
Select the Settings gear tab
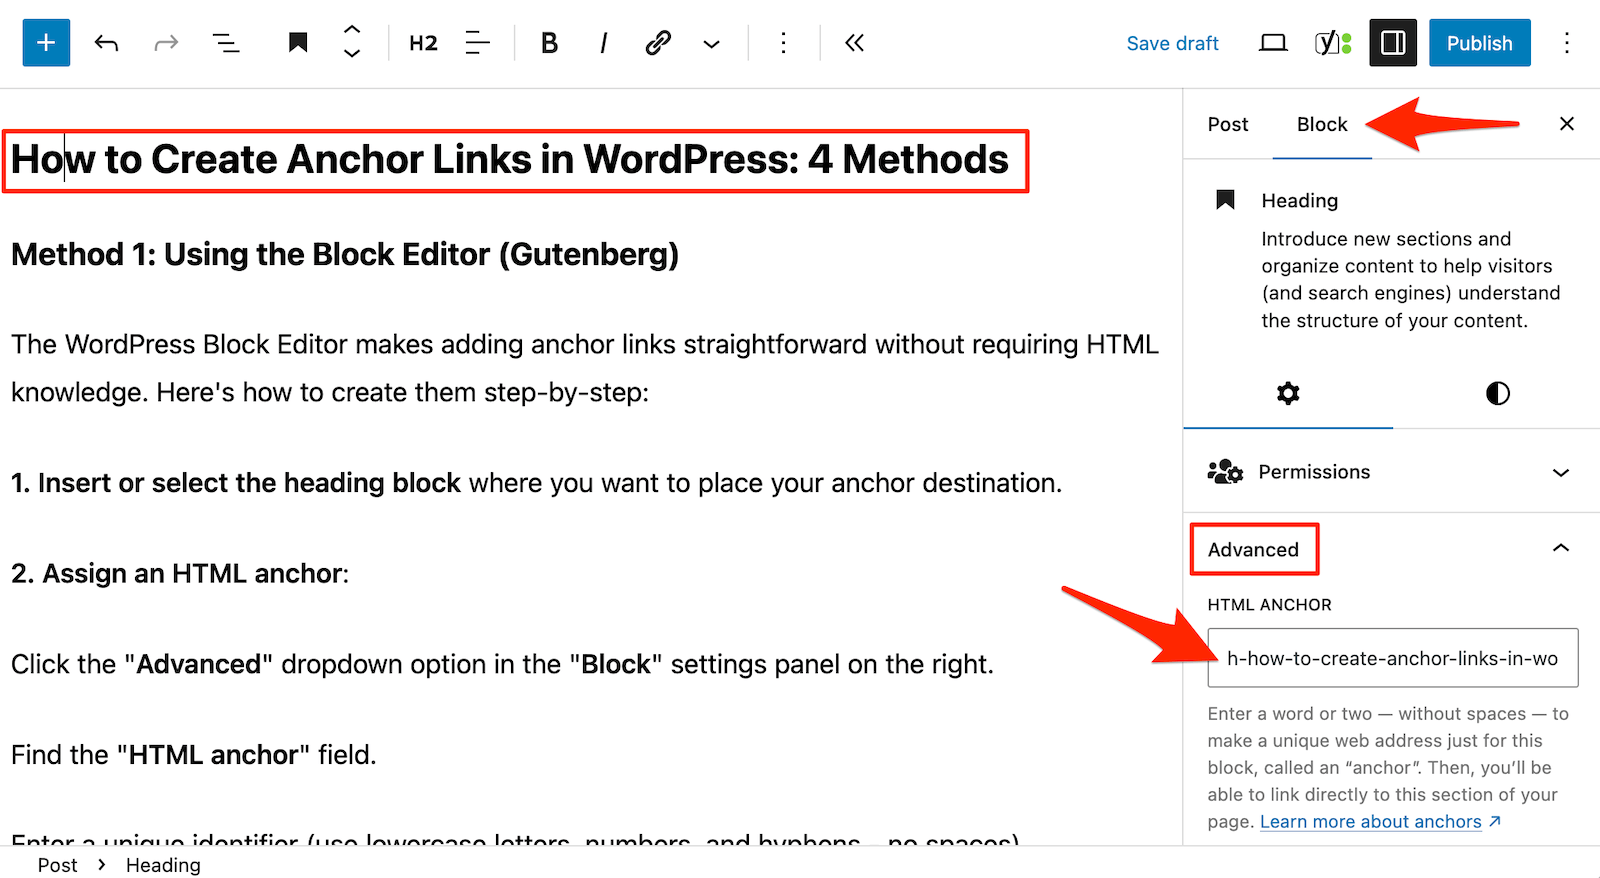point(1288,393)
